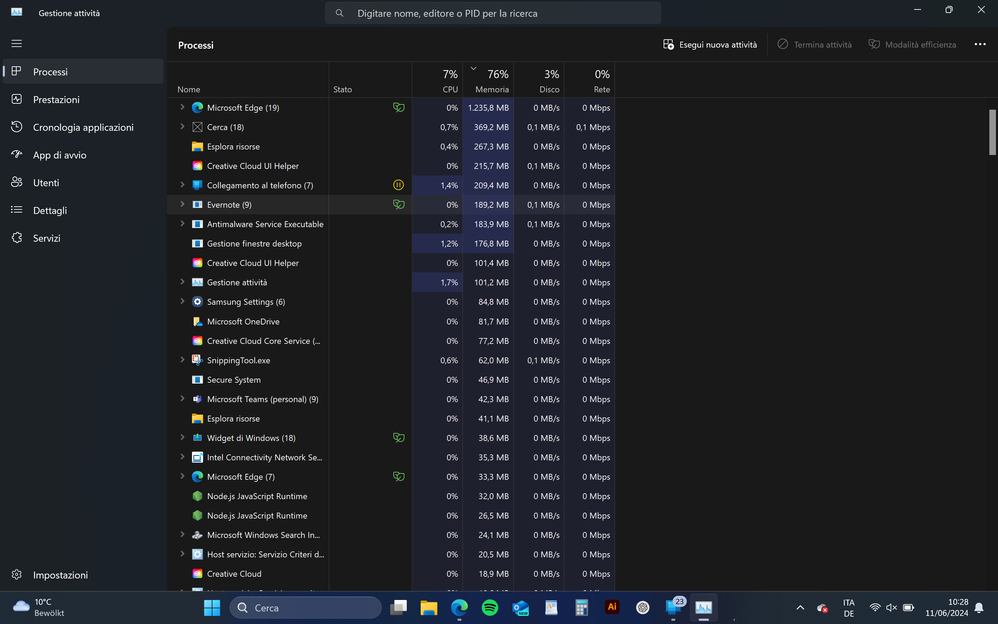Open the Servizi page
The height and width of the screenshot is (624, 998).
[83, 238]
